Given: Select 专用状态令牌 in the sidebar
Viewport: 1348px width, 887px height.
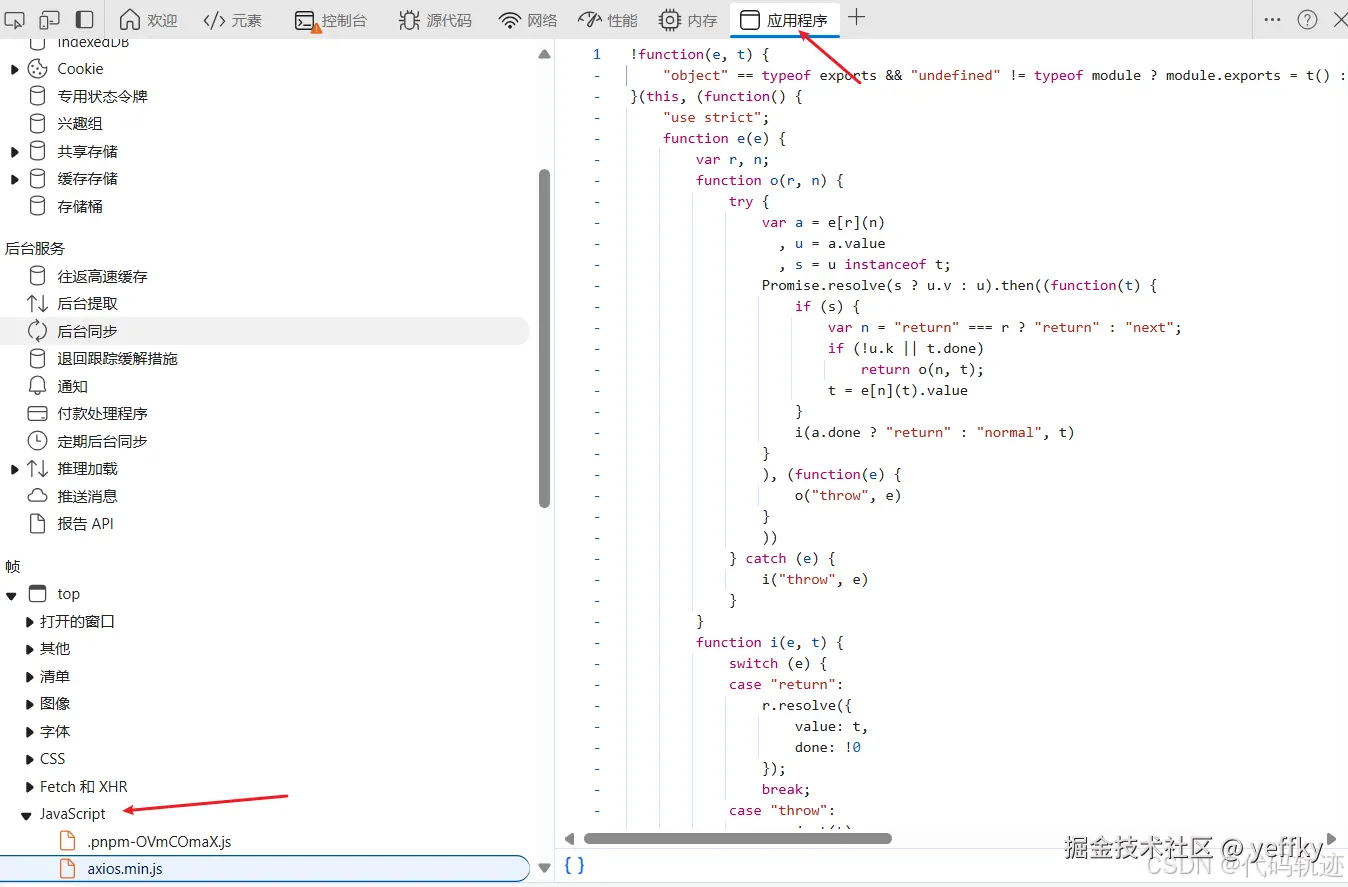Looking at the screenshot, I should tap(102, 96).
